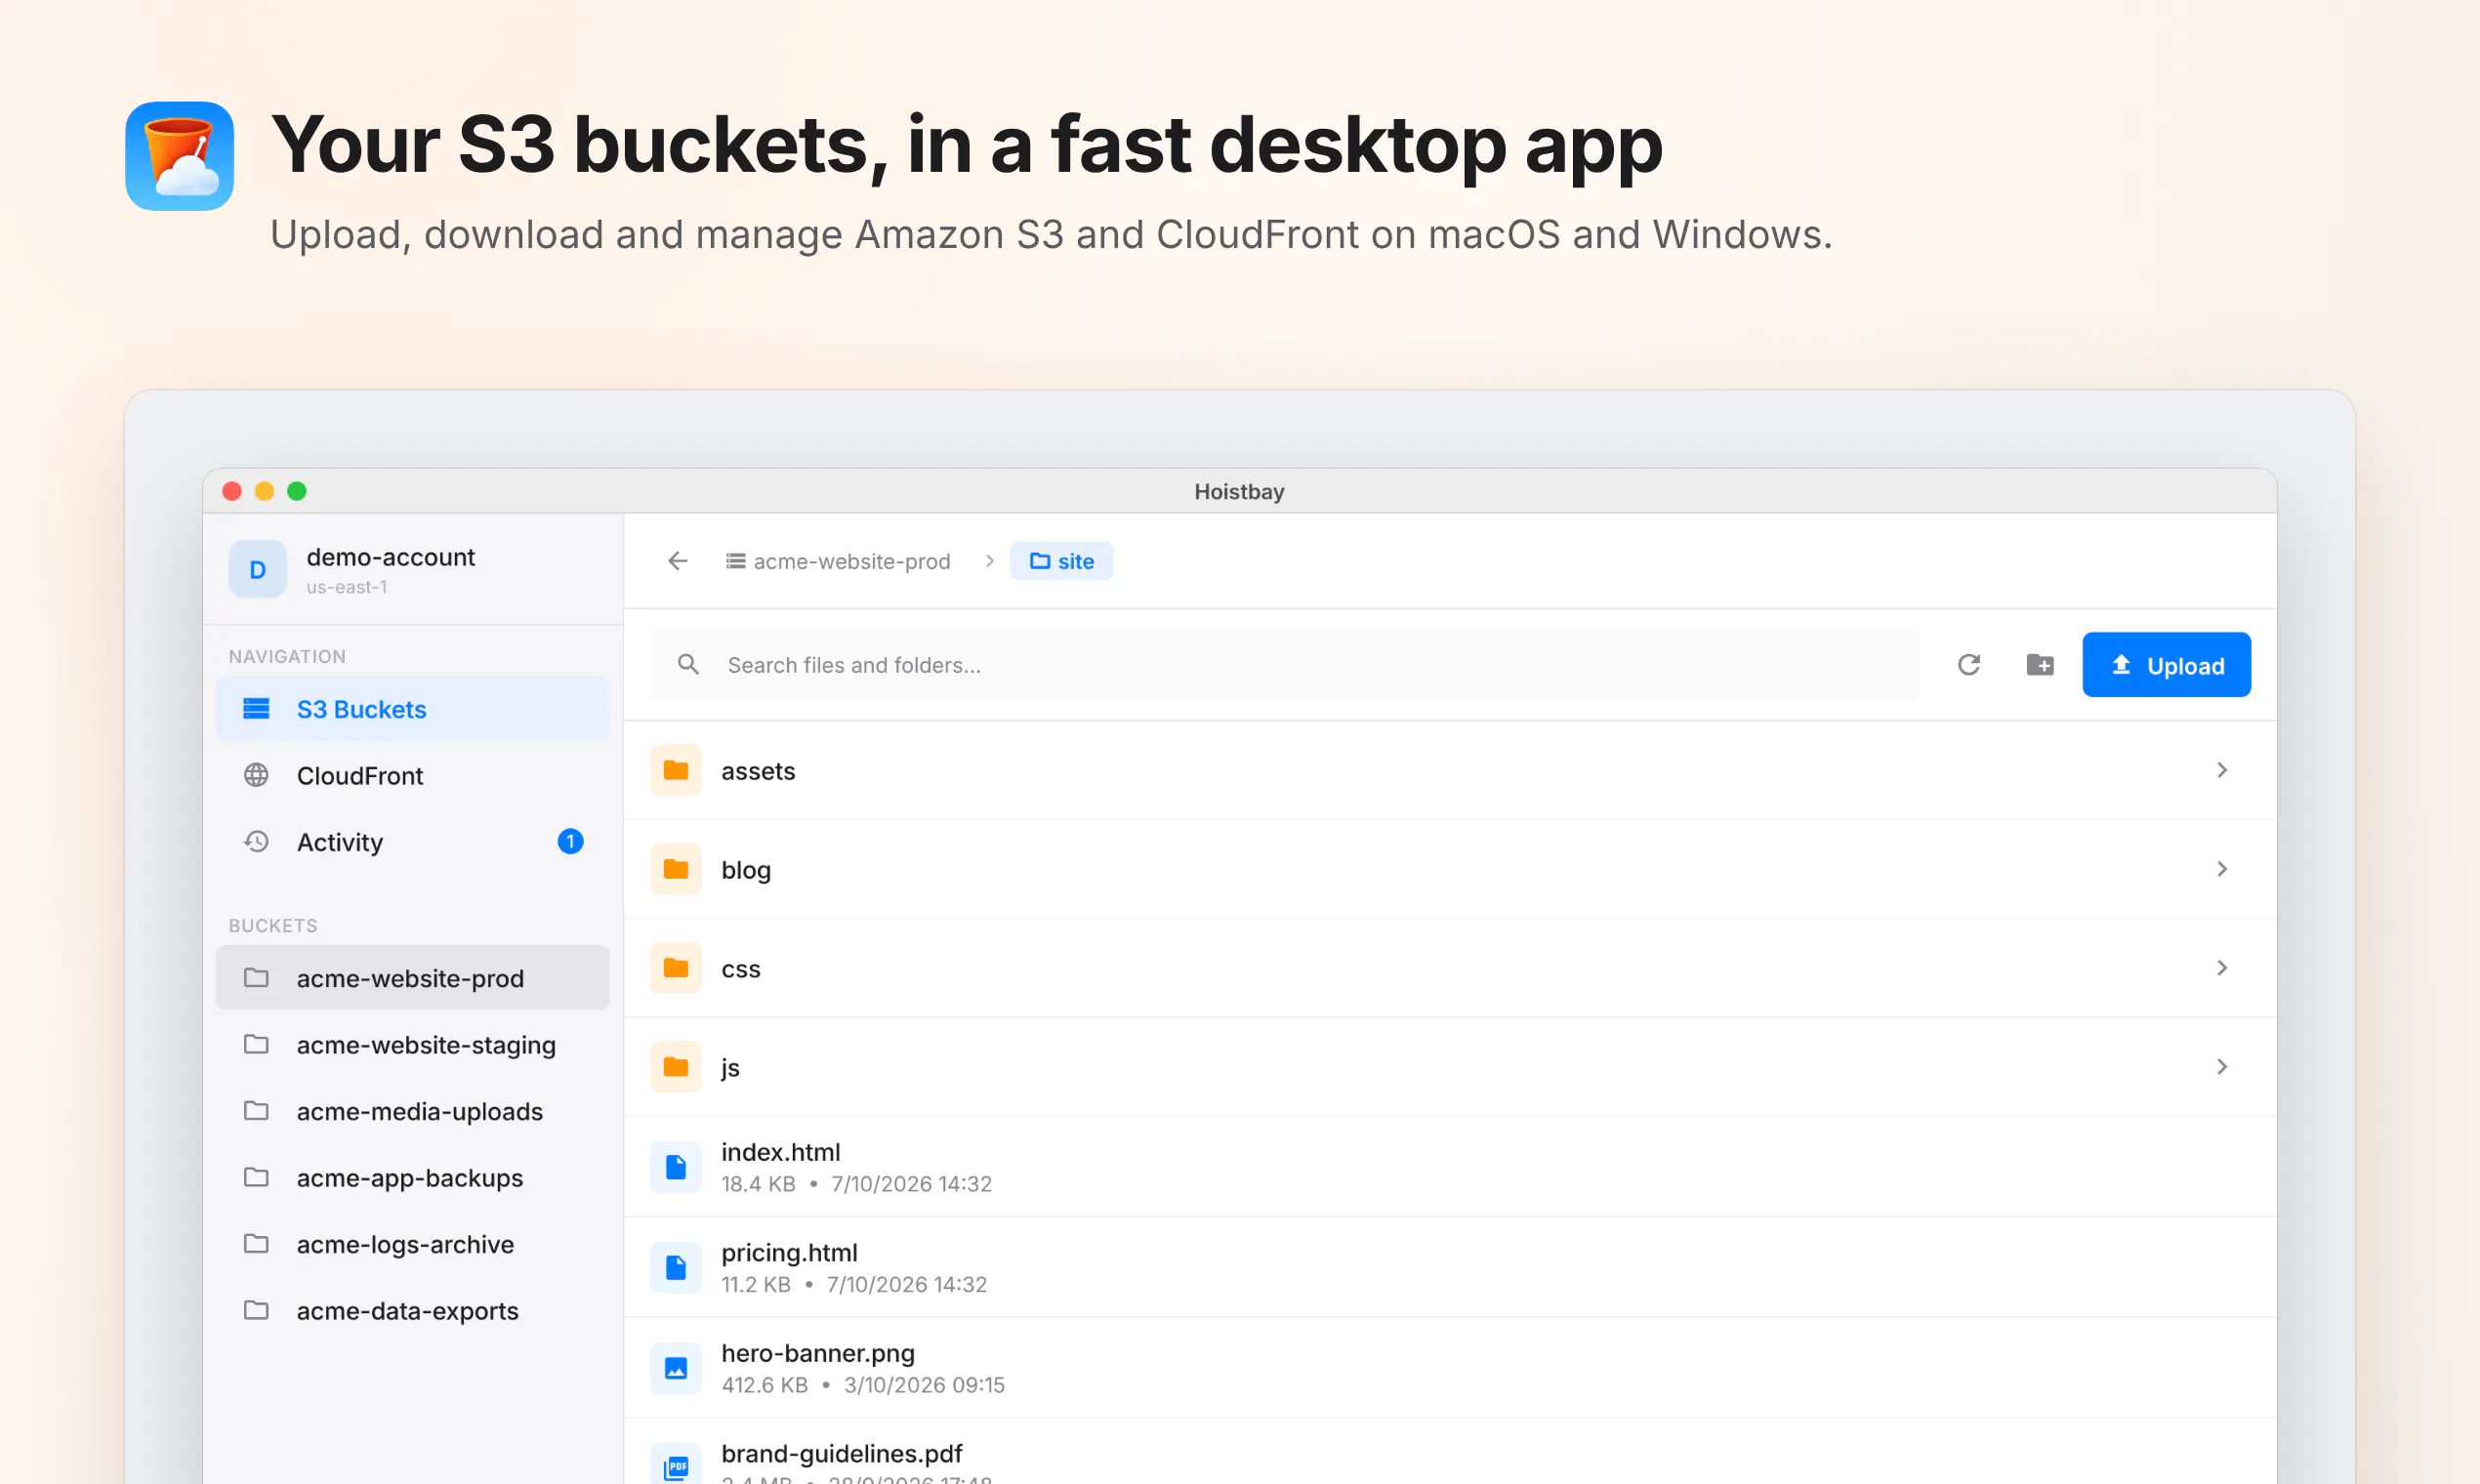Select the hero-banner.png file name
Viewport: 2480px width, 1484px height.
[x=818, y=1353]
